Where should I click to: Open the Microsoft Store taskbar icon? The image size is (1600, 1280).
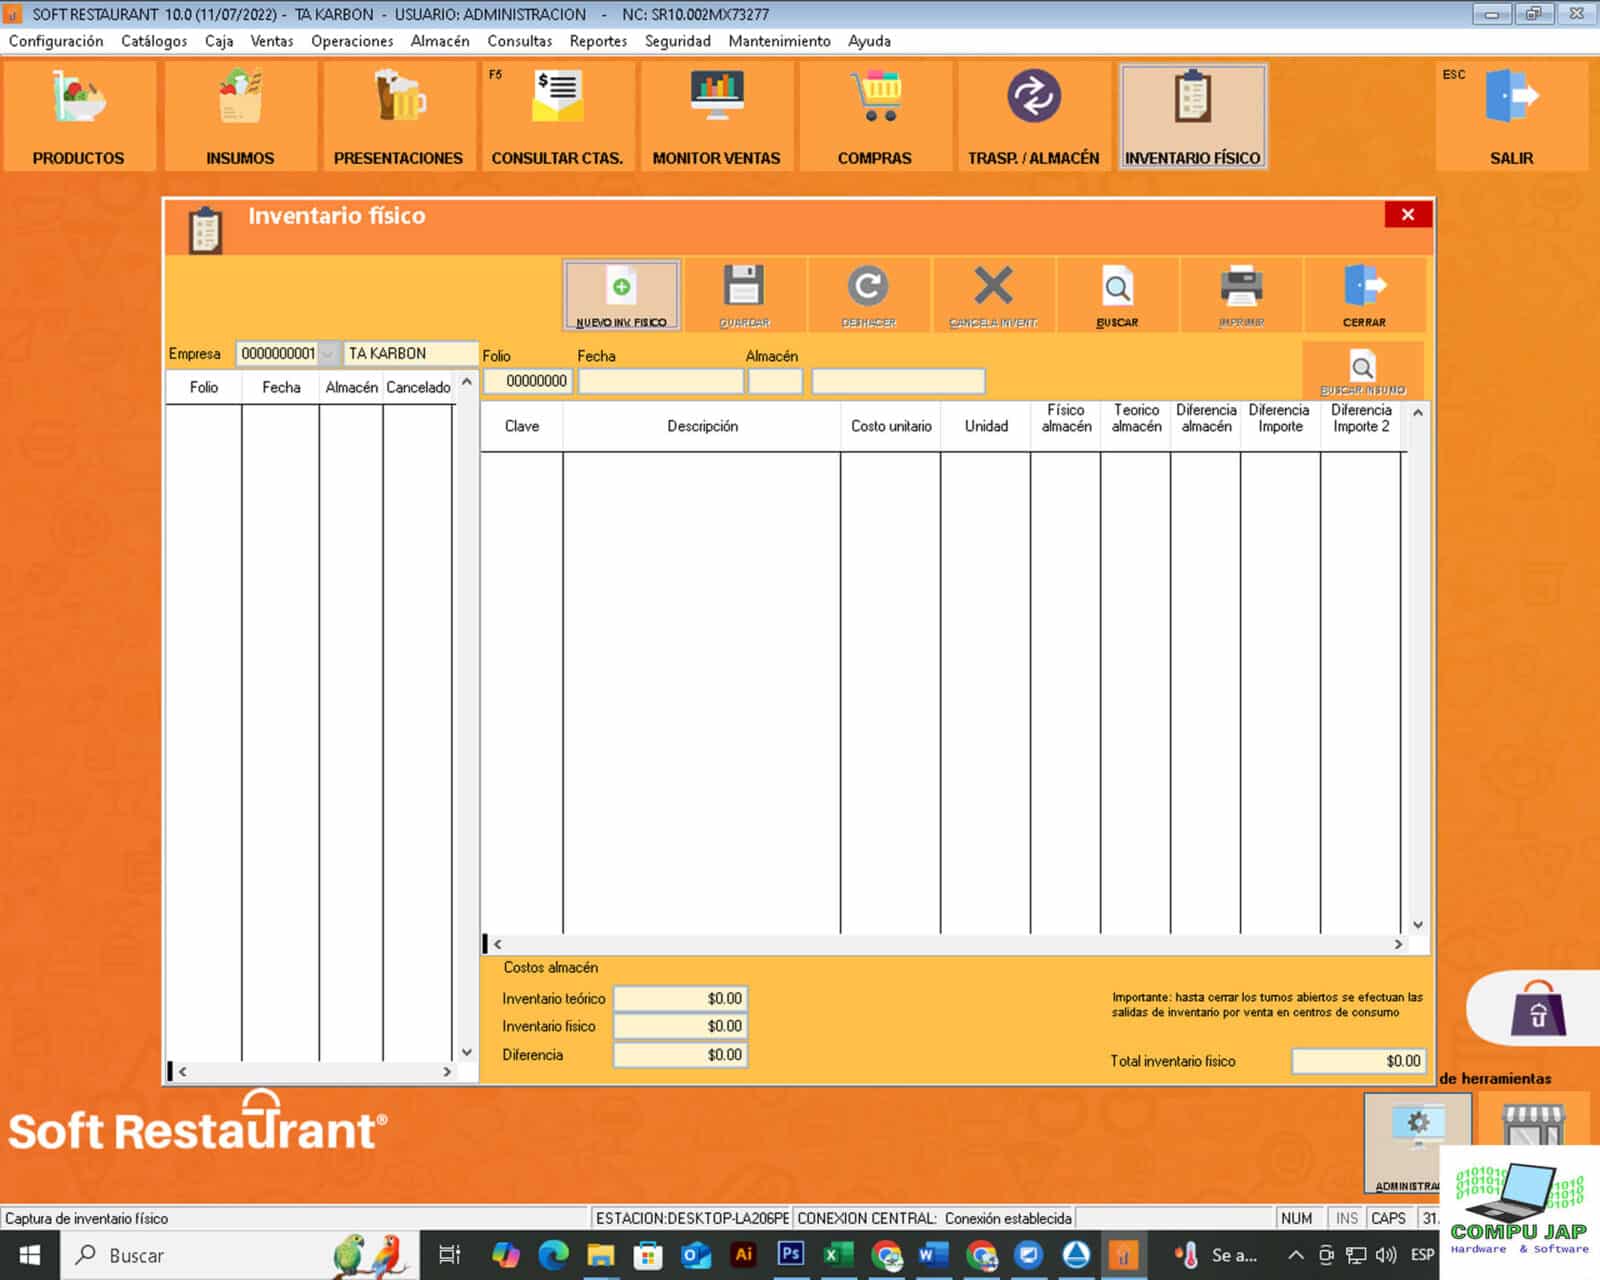point(648,1254)
